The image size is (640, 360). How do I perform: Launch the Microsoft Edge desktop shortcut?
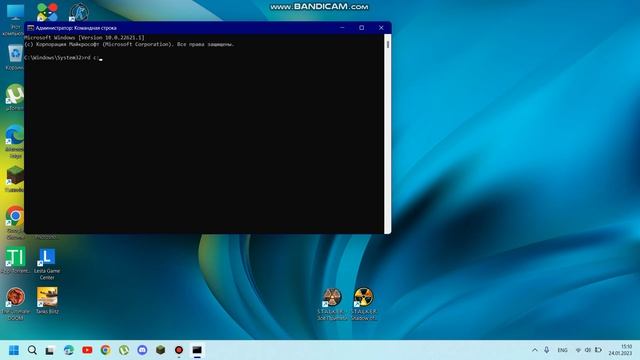point(15,136)
